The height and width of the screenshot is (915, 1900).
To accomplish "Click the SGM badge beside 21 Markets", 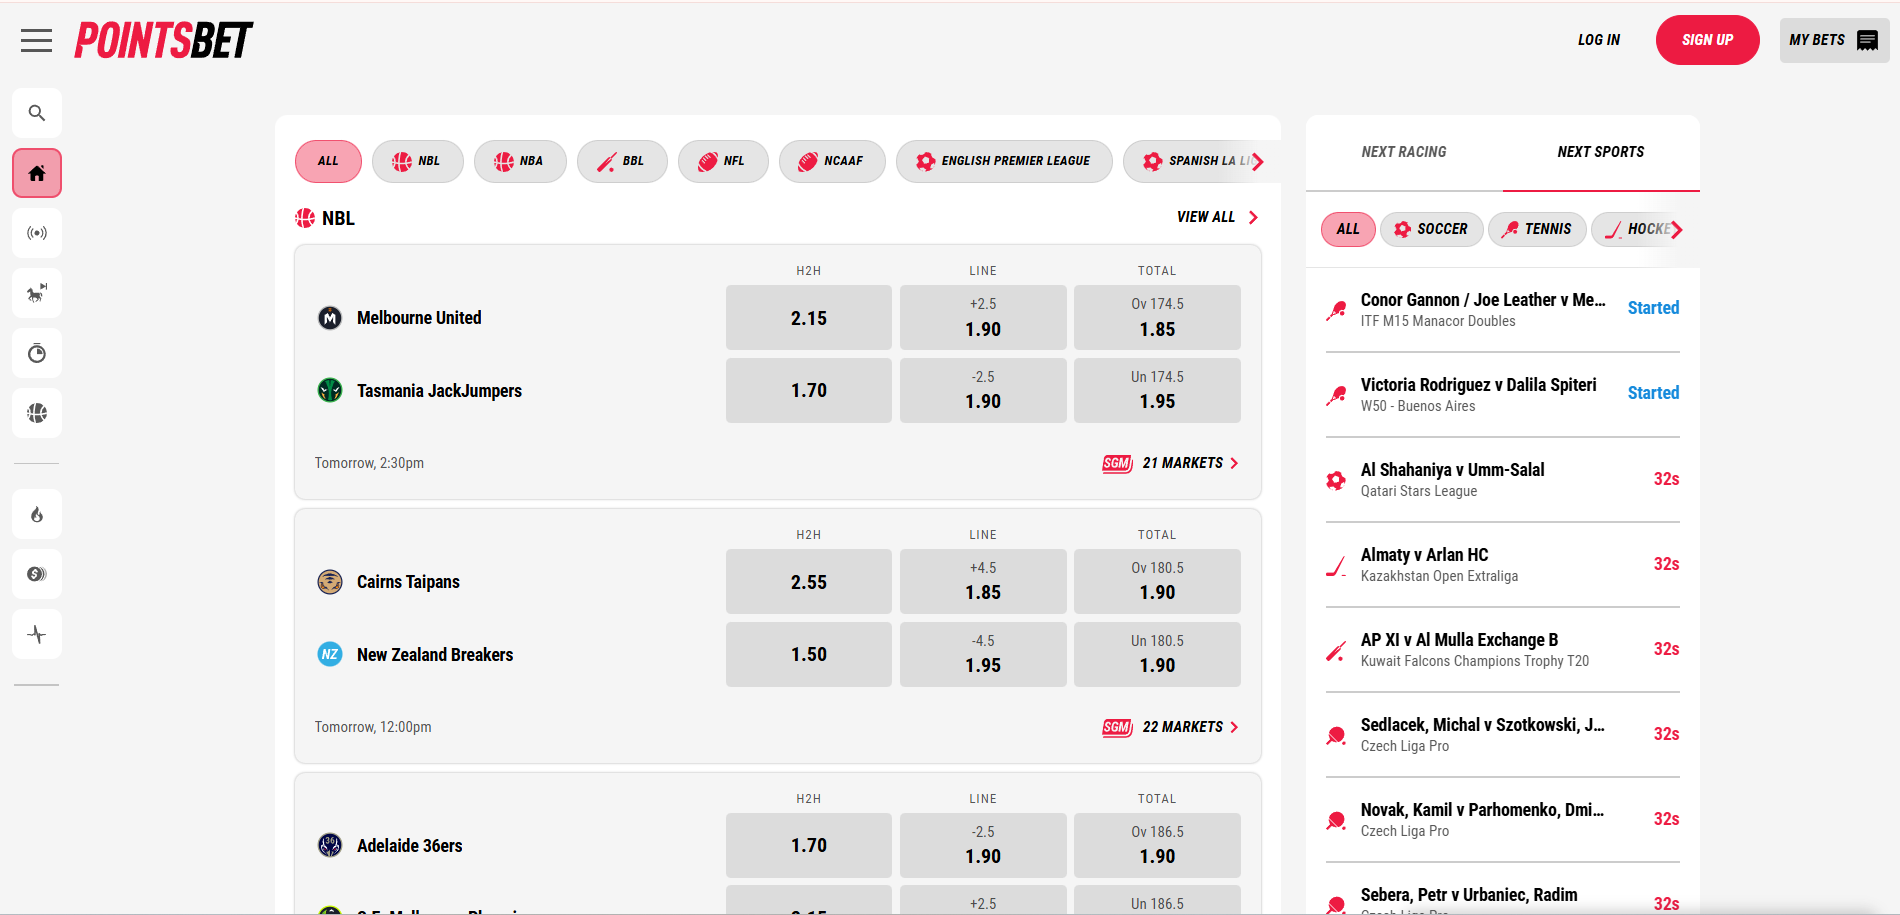I will click(x=1117, y=463).
